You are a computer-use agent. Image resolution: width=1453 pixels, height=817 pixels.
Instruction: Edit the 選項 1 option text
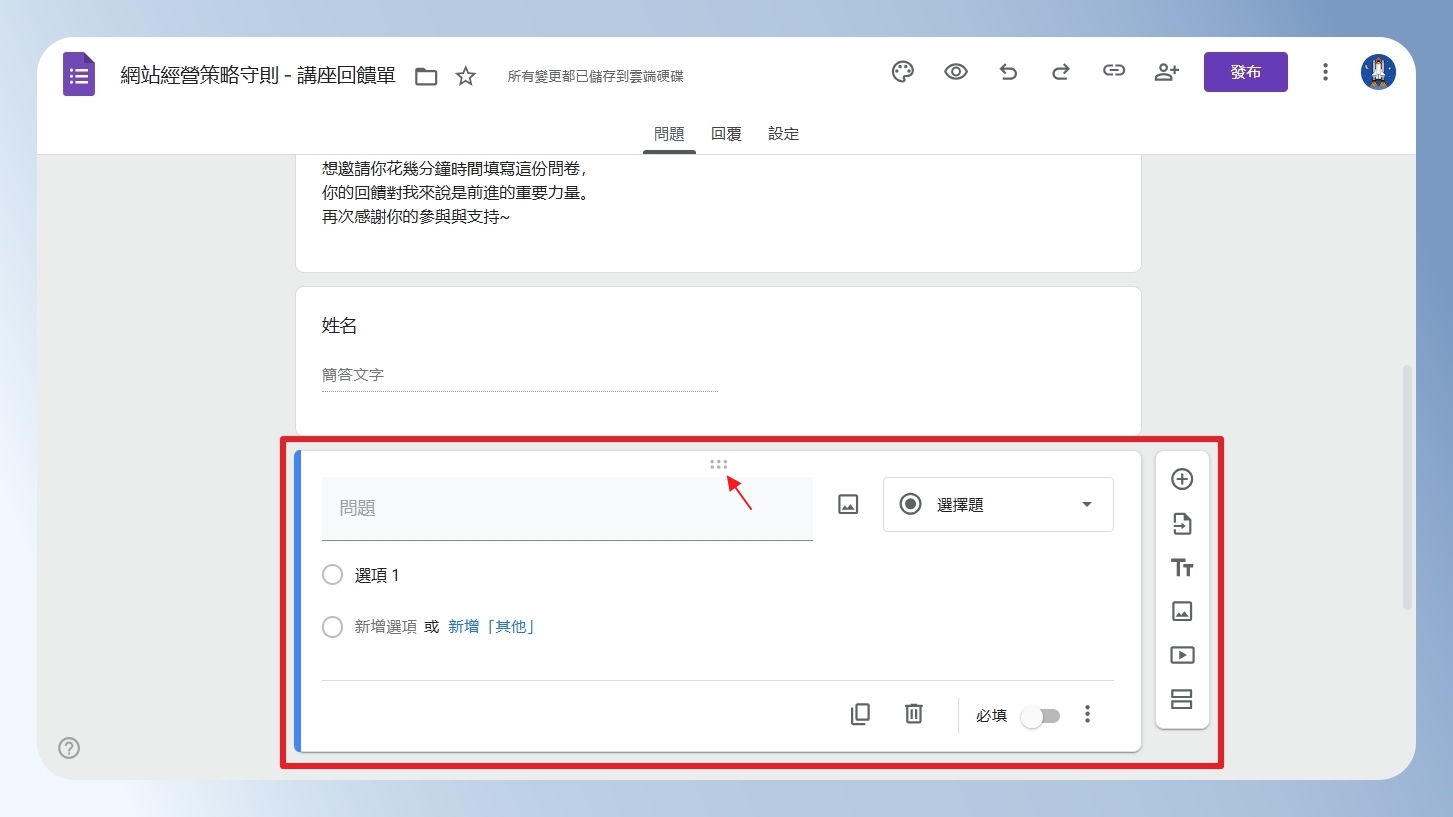(377, 575)
